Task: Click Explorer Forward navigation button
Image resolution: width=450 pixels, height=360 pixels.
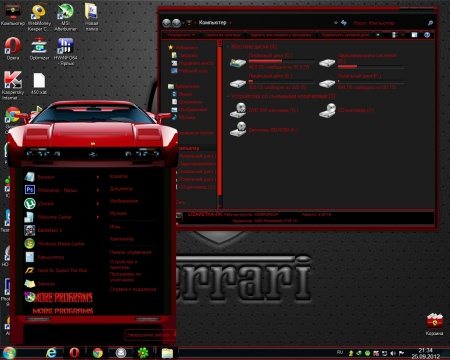Action: pyautogui.click(x=177, y=23)
